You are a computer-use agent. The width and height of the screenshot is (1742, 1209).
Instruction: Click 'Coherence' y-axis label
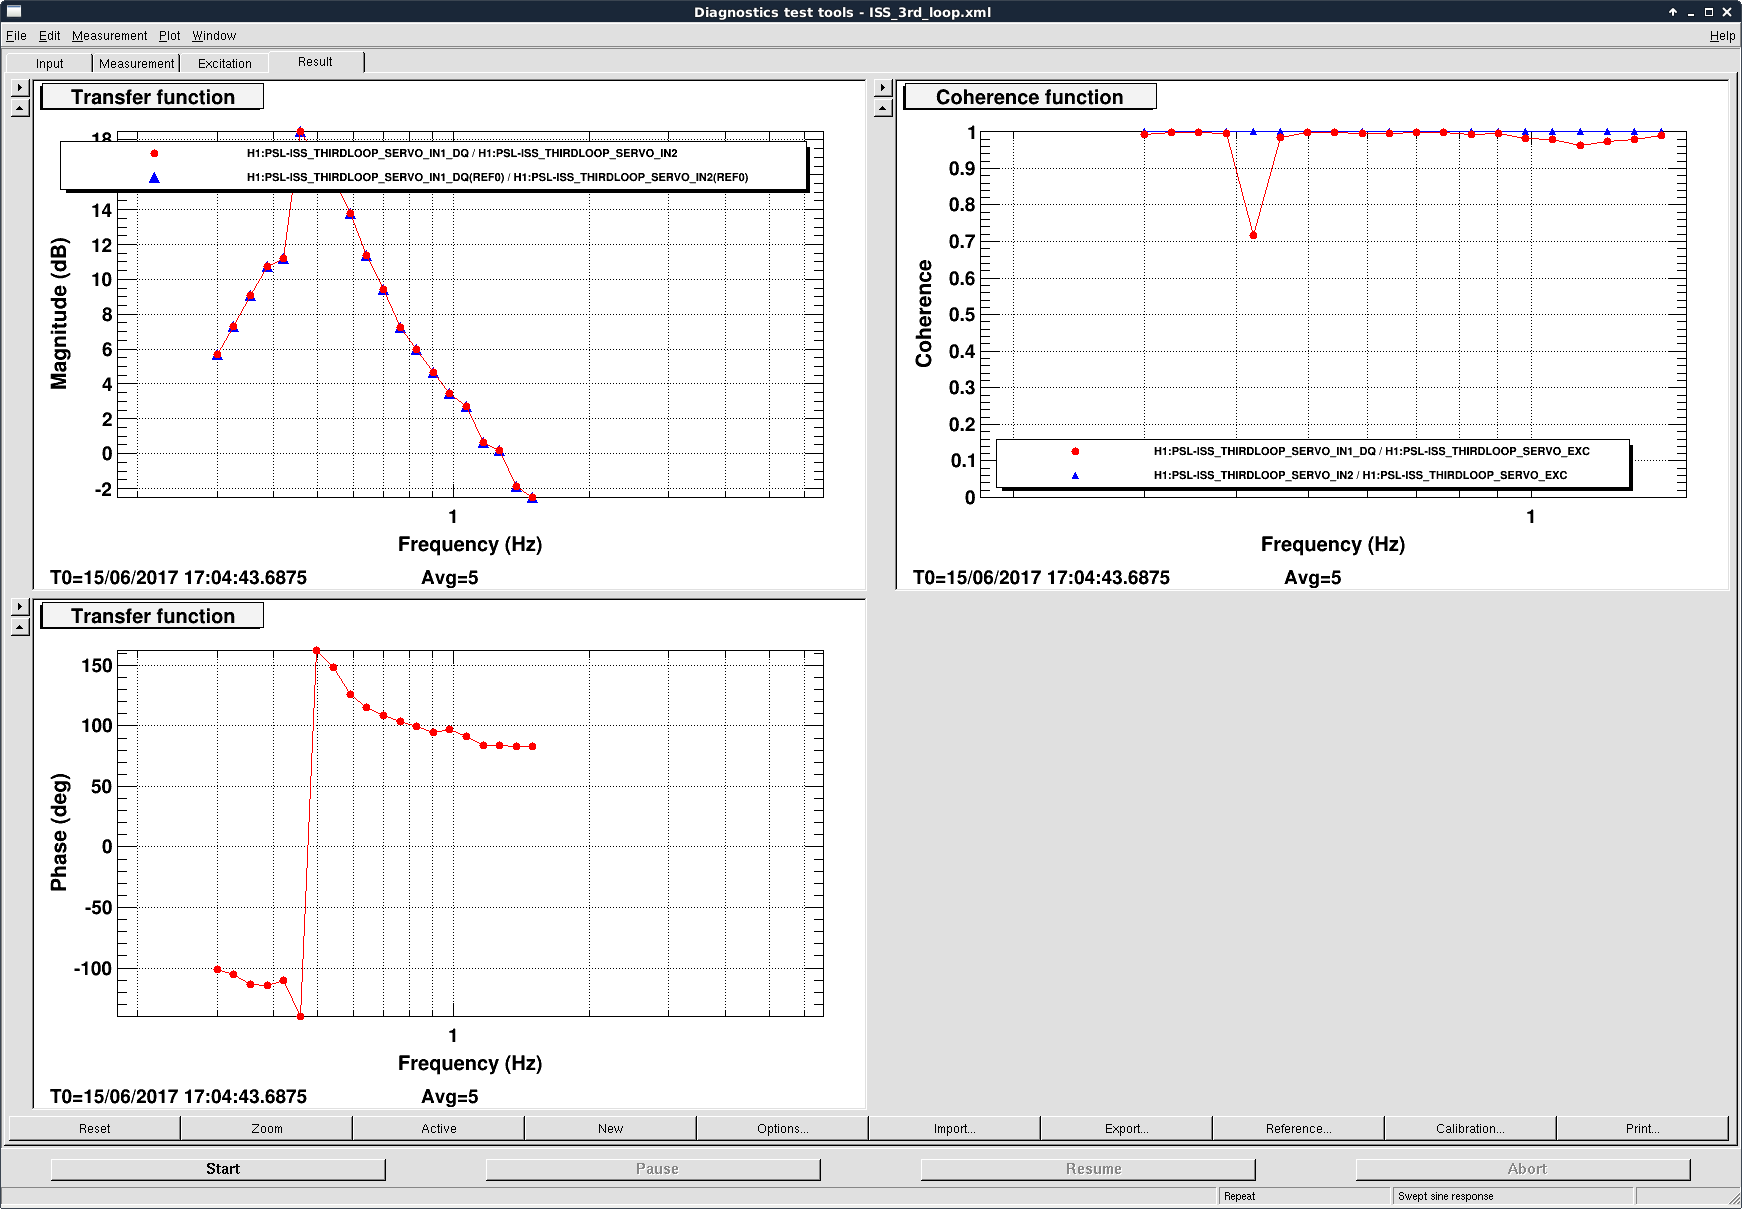923,313
